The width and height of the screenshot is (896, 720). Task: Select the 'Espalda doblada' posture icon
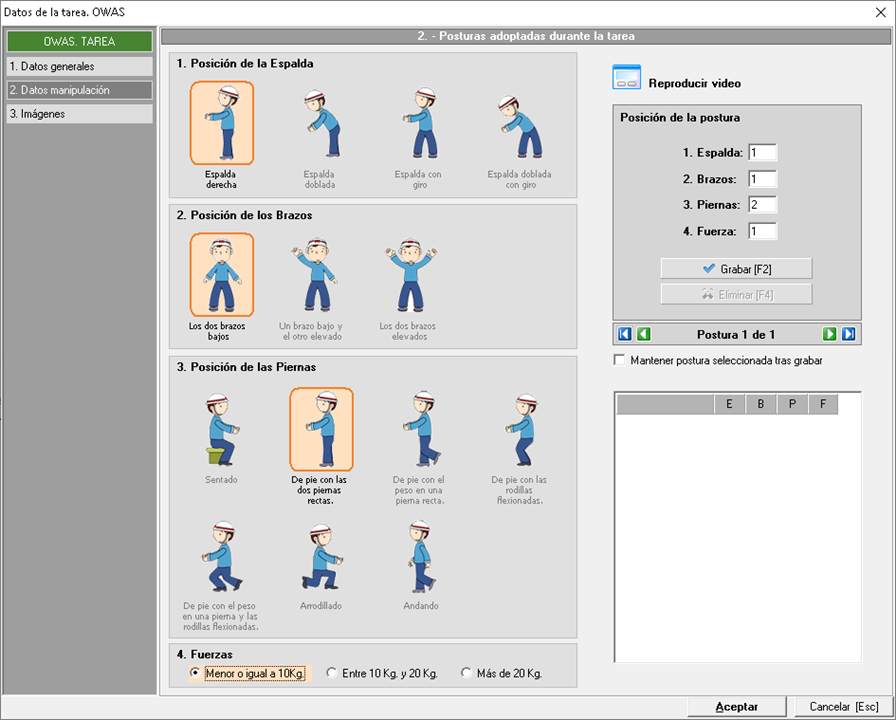[x=320, y=124]
